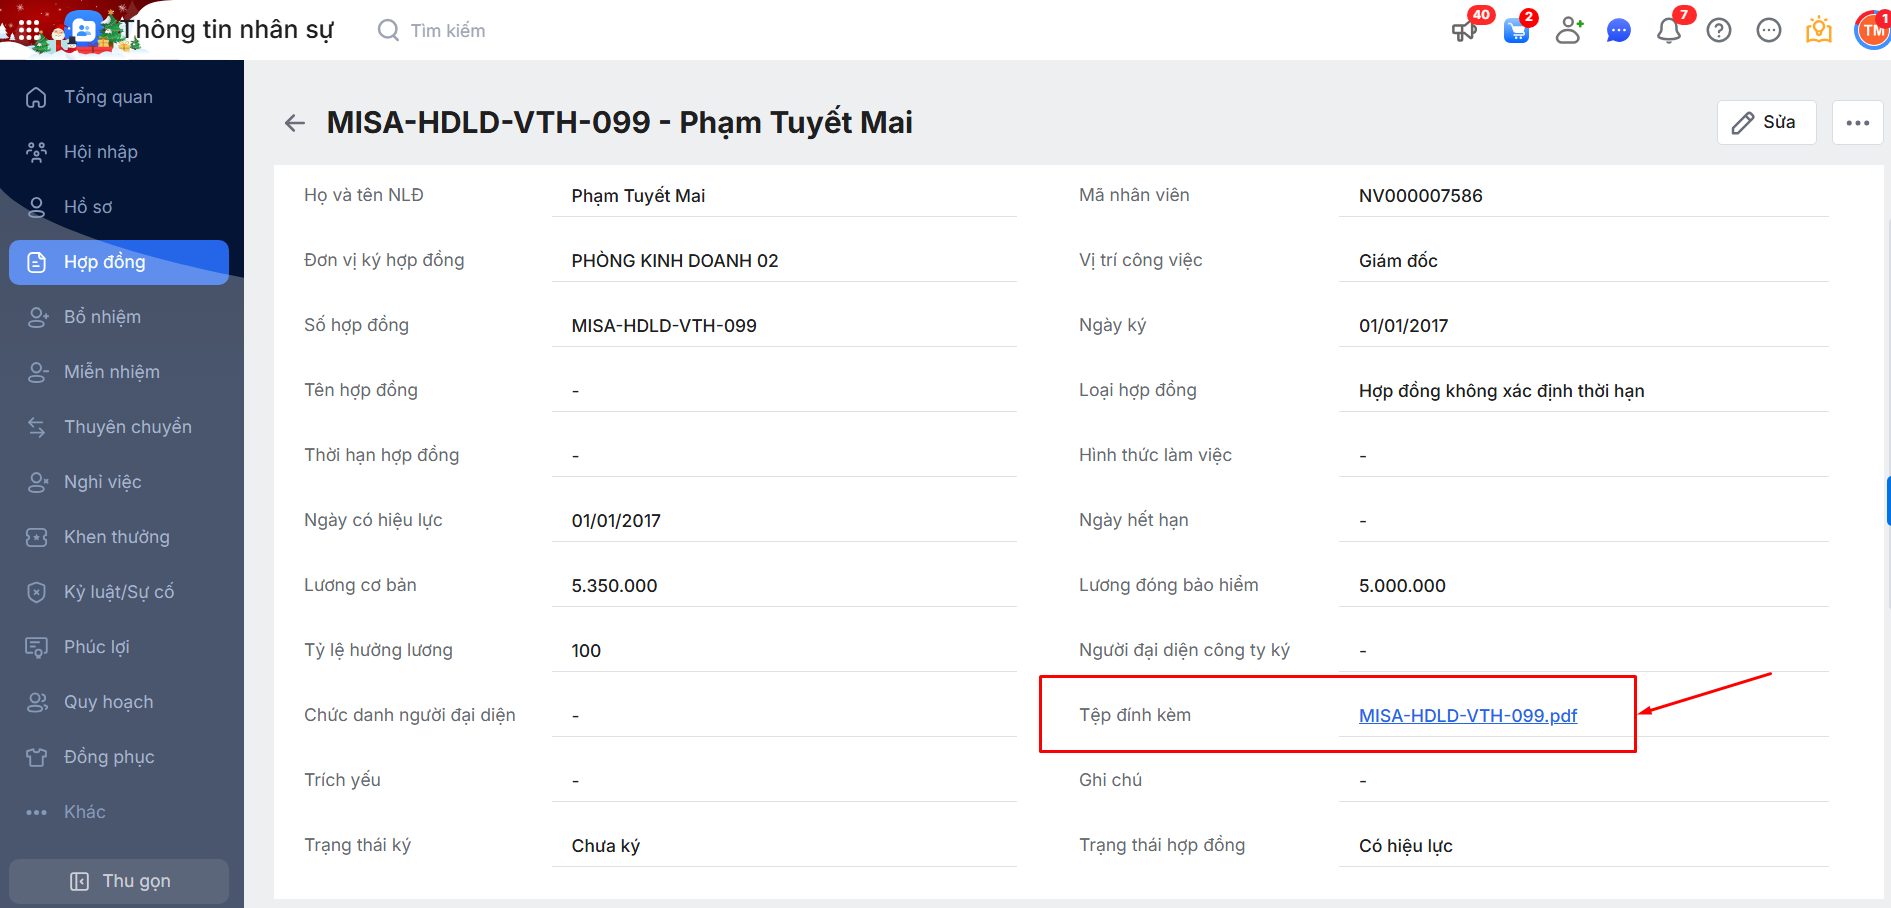Collapse sidebar with Thu gọn
The height and width of the screenshot is (908, 1891).
(x=119, y=881)
